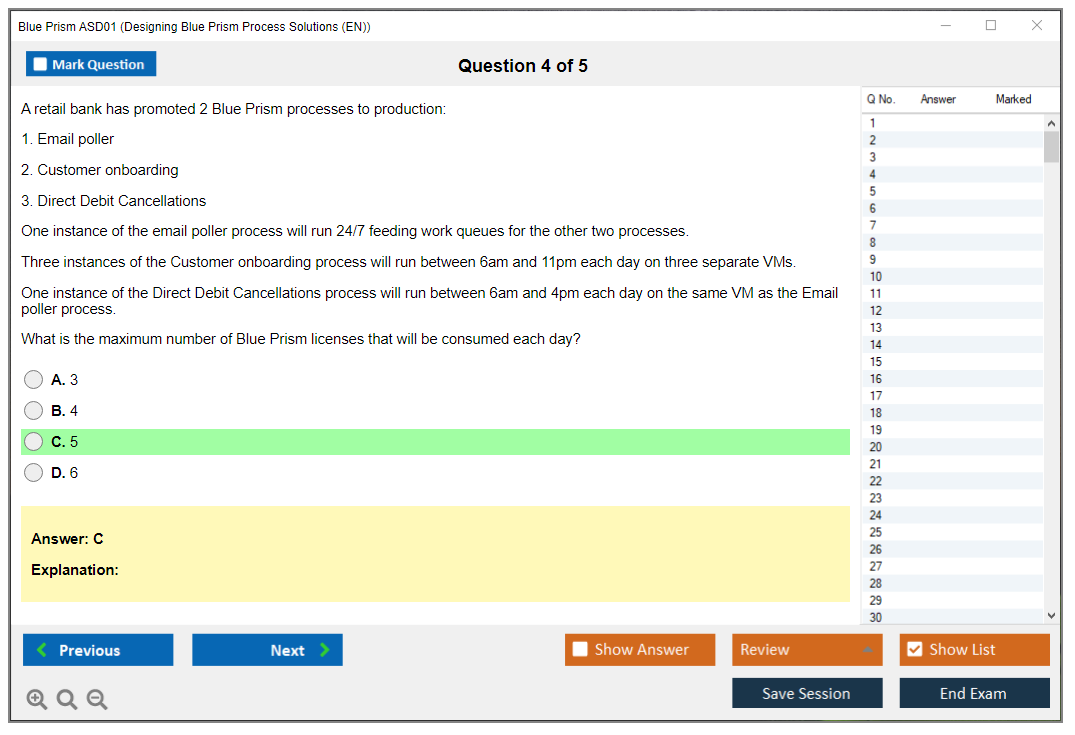The image size is (1075, 735).
Task: Click the reset zoom magnifier icon
Action: [67, 700]
